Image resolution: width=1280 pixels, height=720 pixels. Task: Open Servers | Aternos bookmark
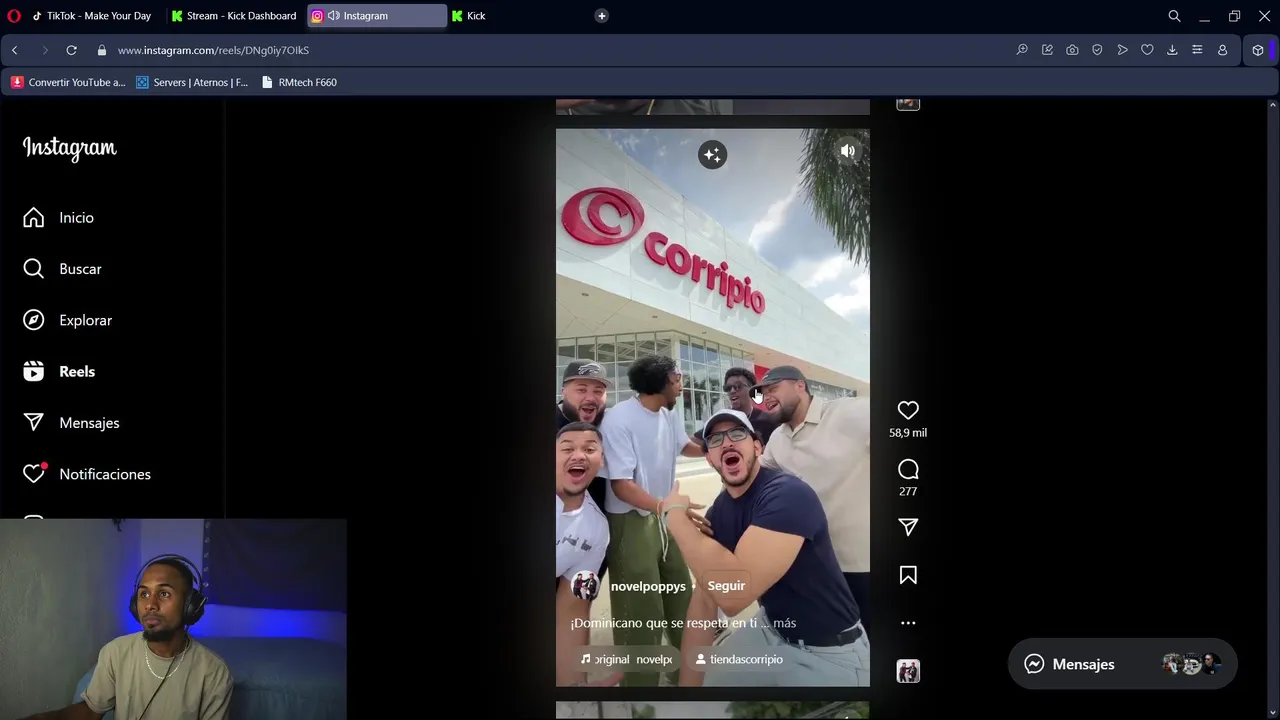click(192, 82)
